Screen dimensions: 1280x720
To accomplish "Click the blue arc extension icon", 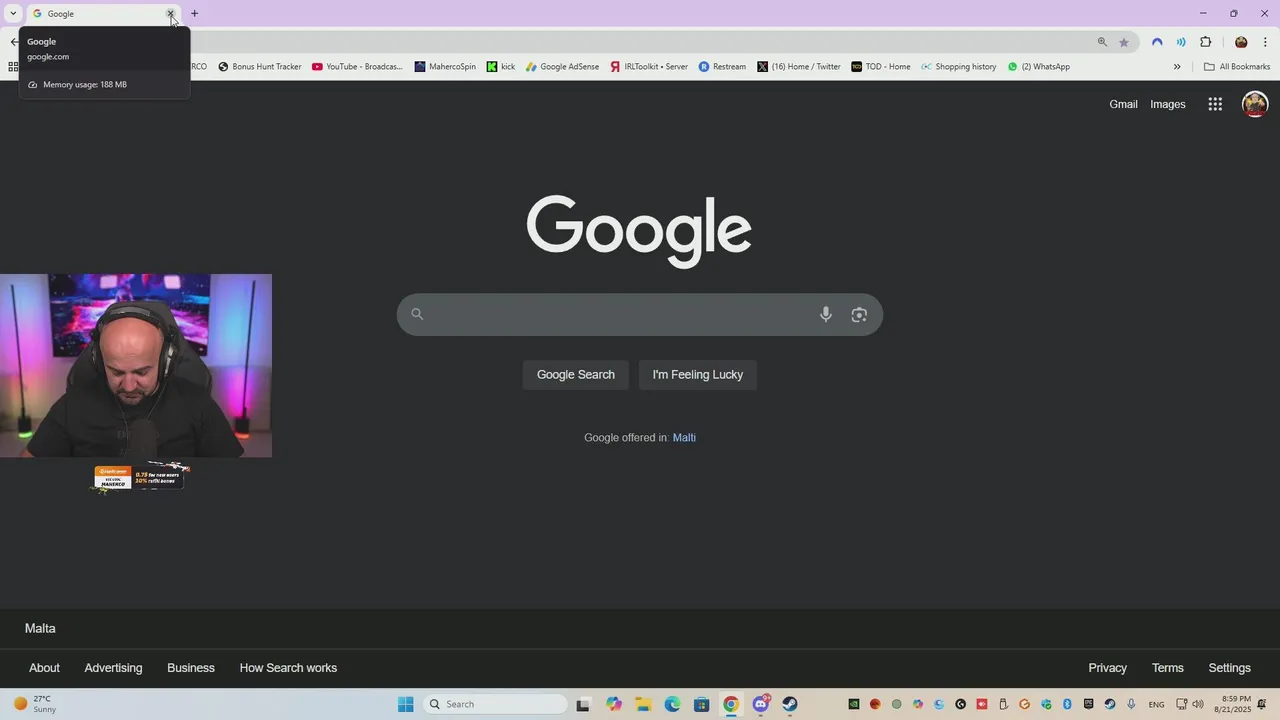I will [x=1157, y=42].
